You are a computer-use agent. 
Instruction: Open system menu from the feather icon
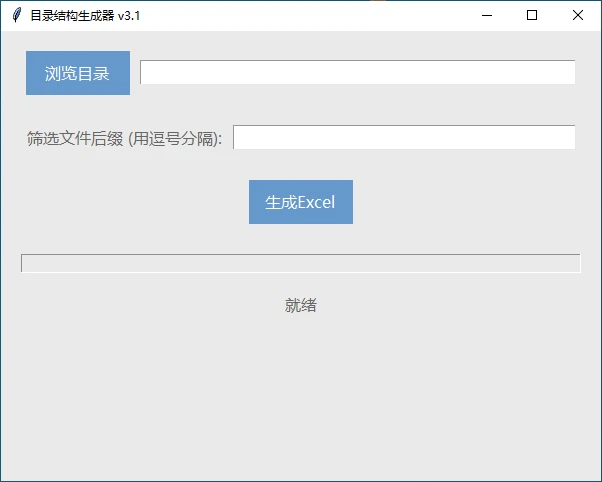16,15
